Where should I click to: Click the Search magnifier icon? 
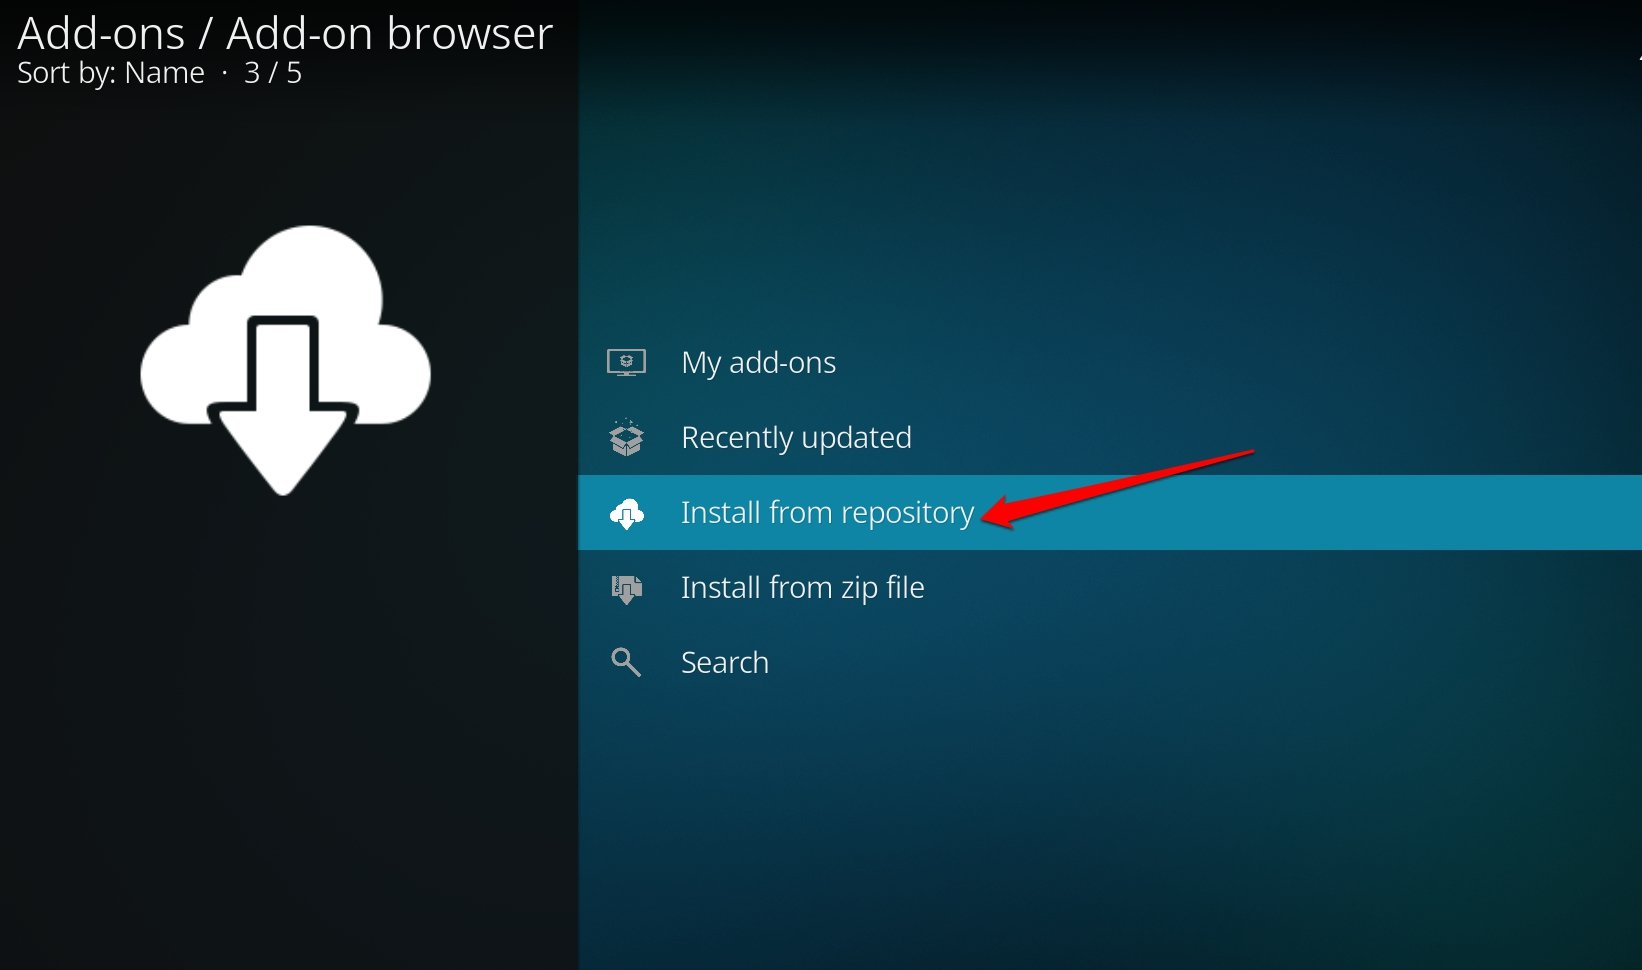tap(626, 662)
